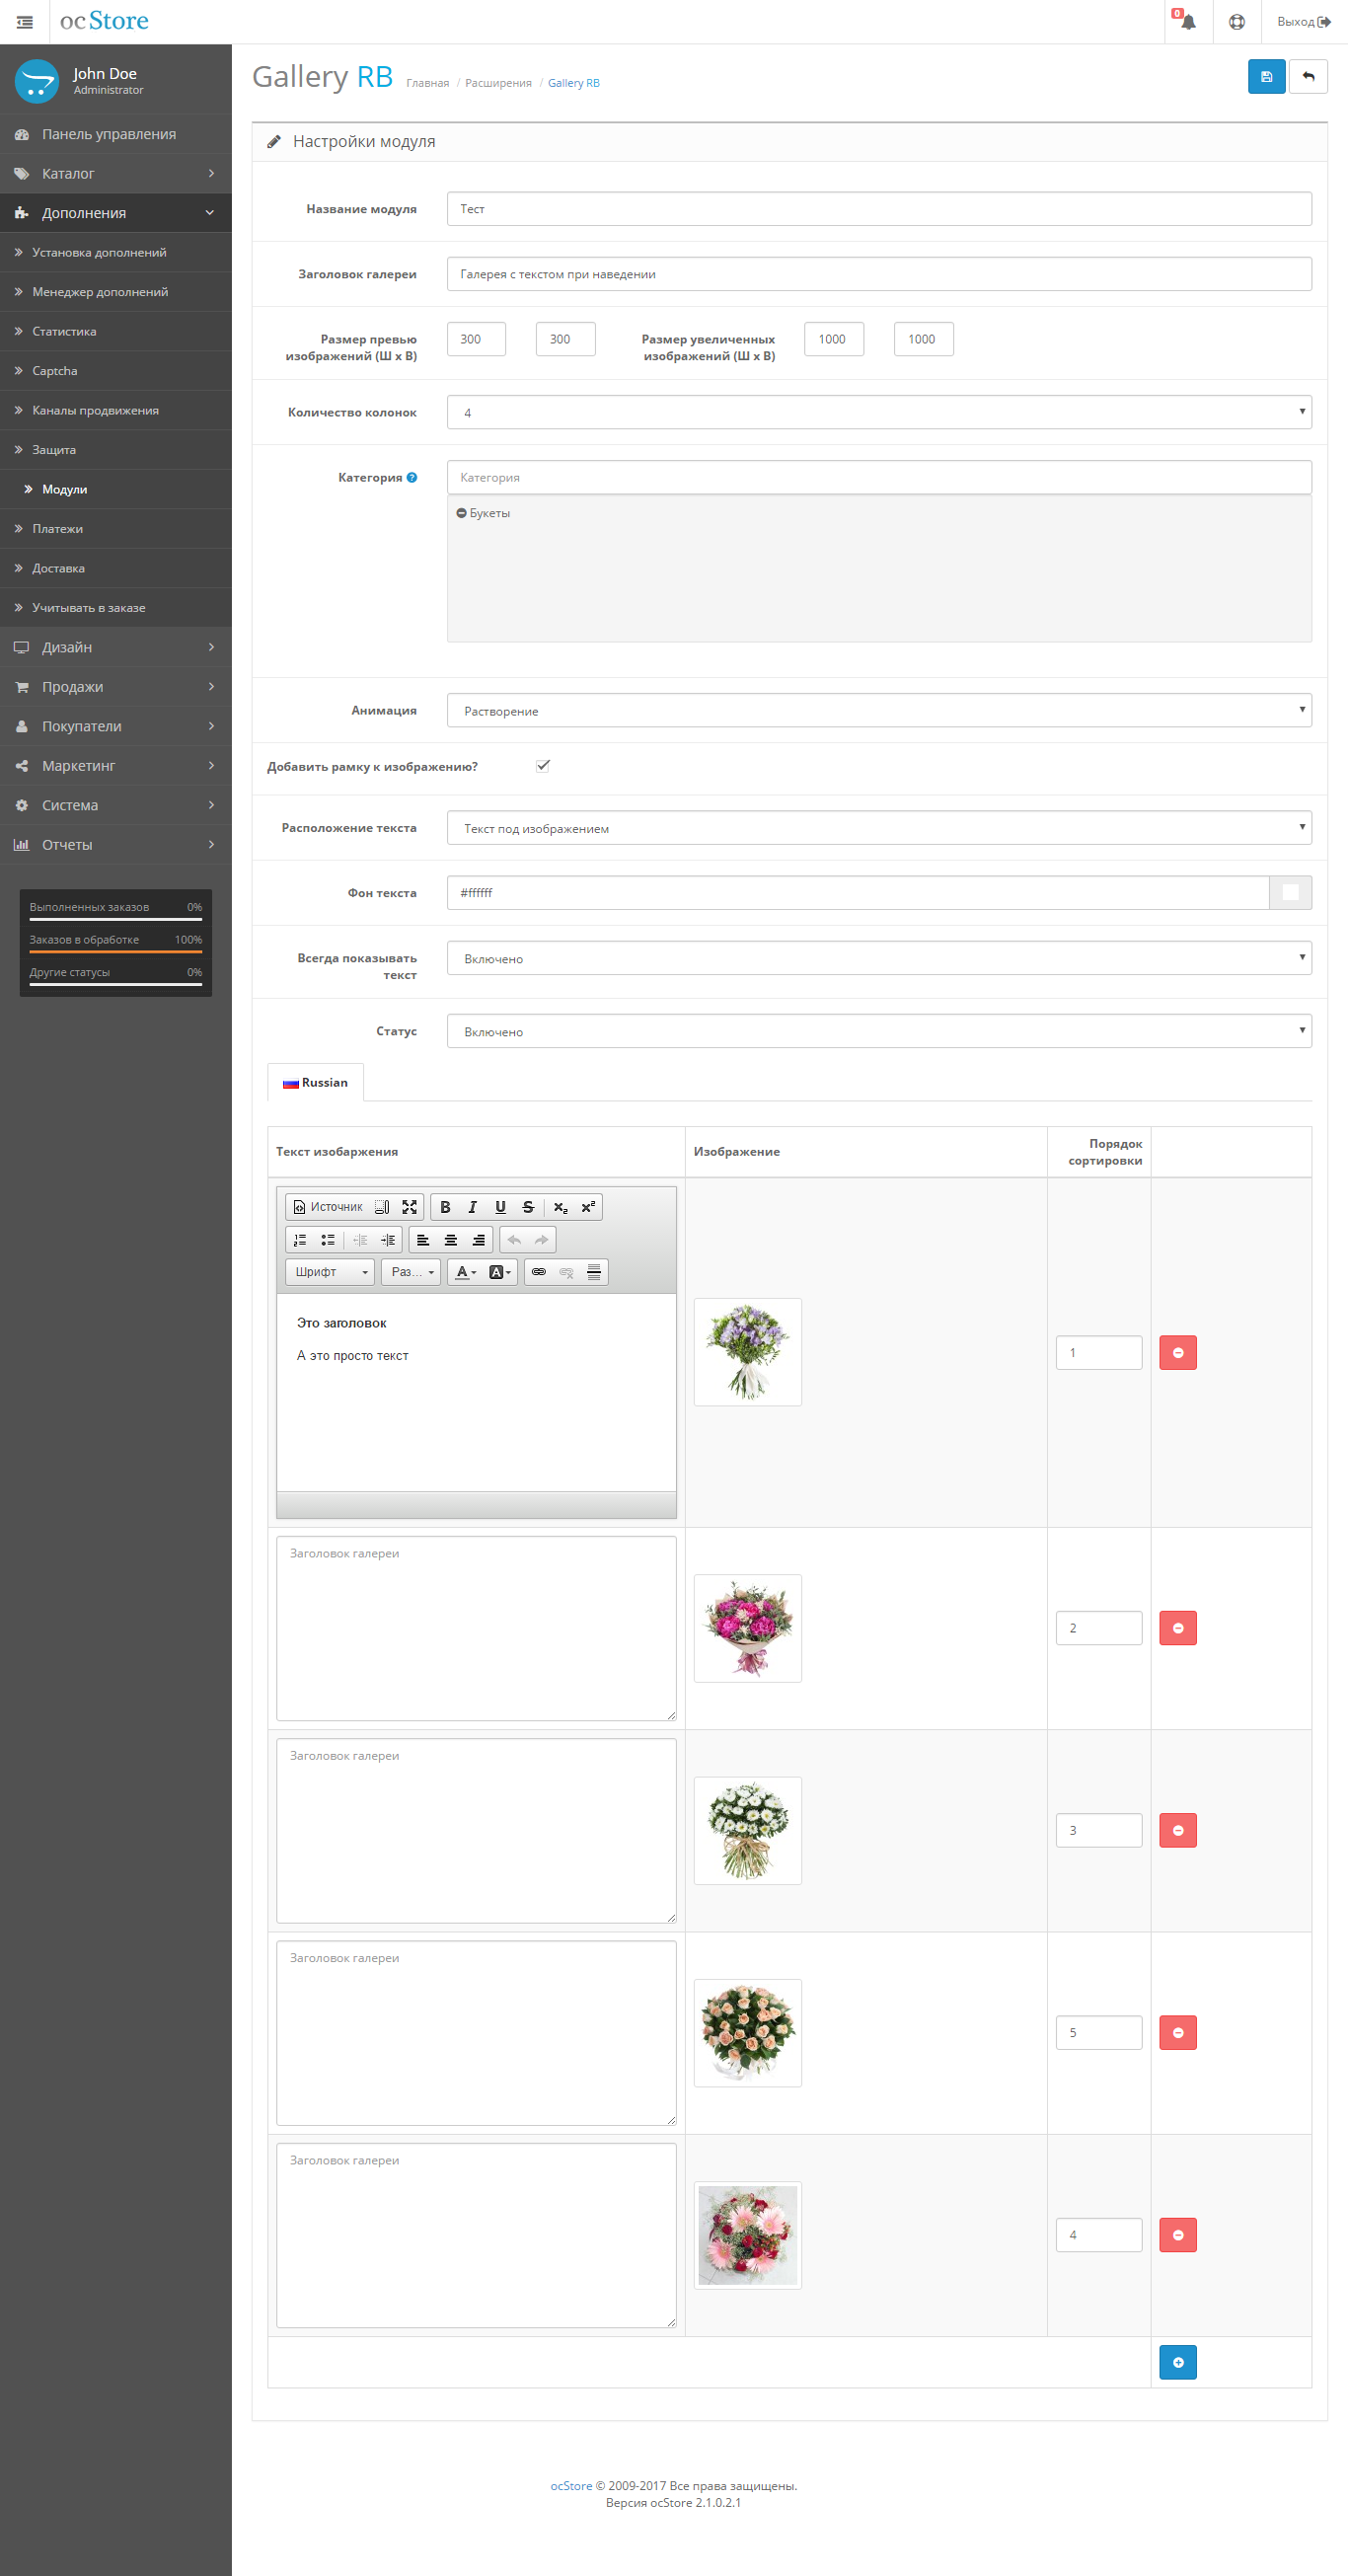Click the Фон текста hex value field
This screenshot has height=2576, width=1348.
[x=858, y=893]
